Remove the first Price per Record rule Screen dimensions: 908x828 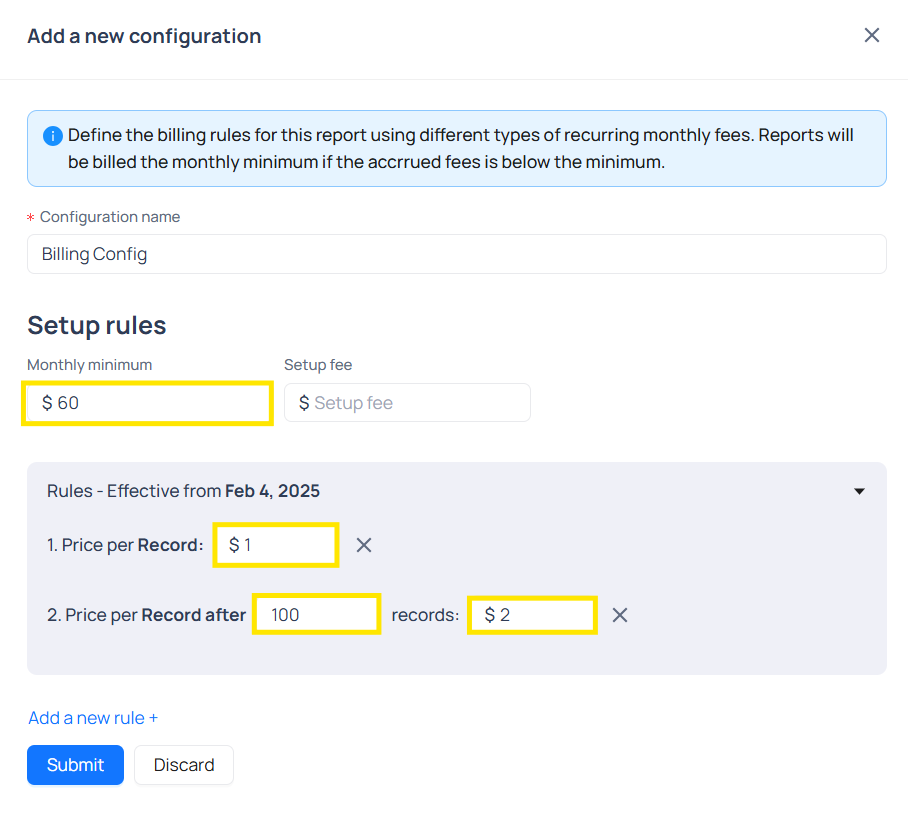(x=364, y=545)
